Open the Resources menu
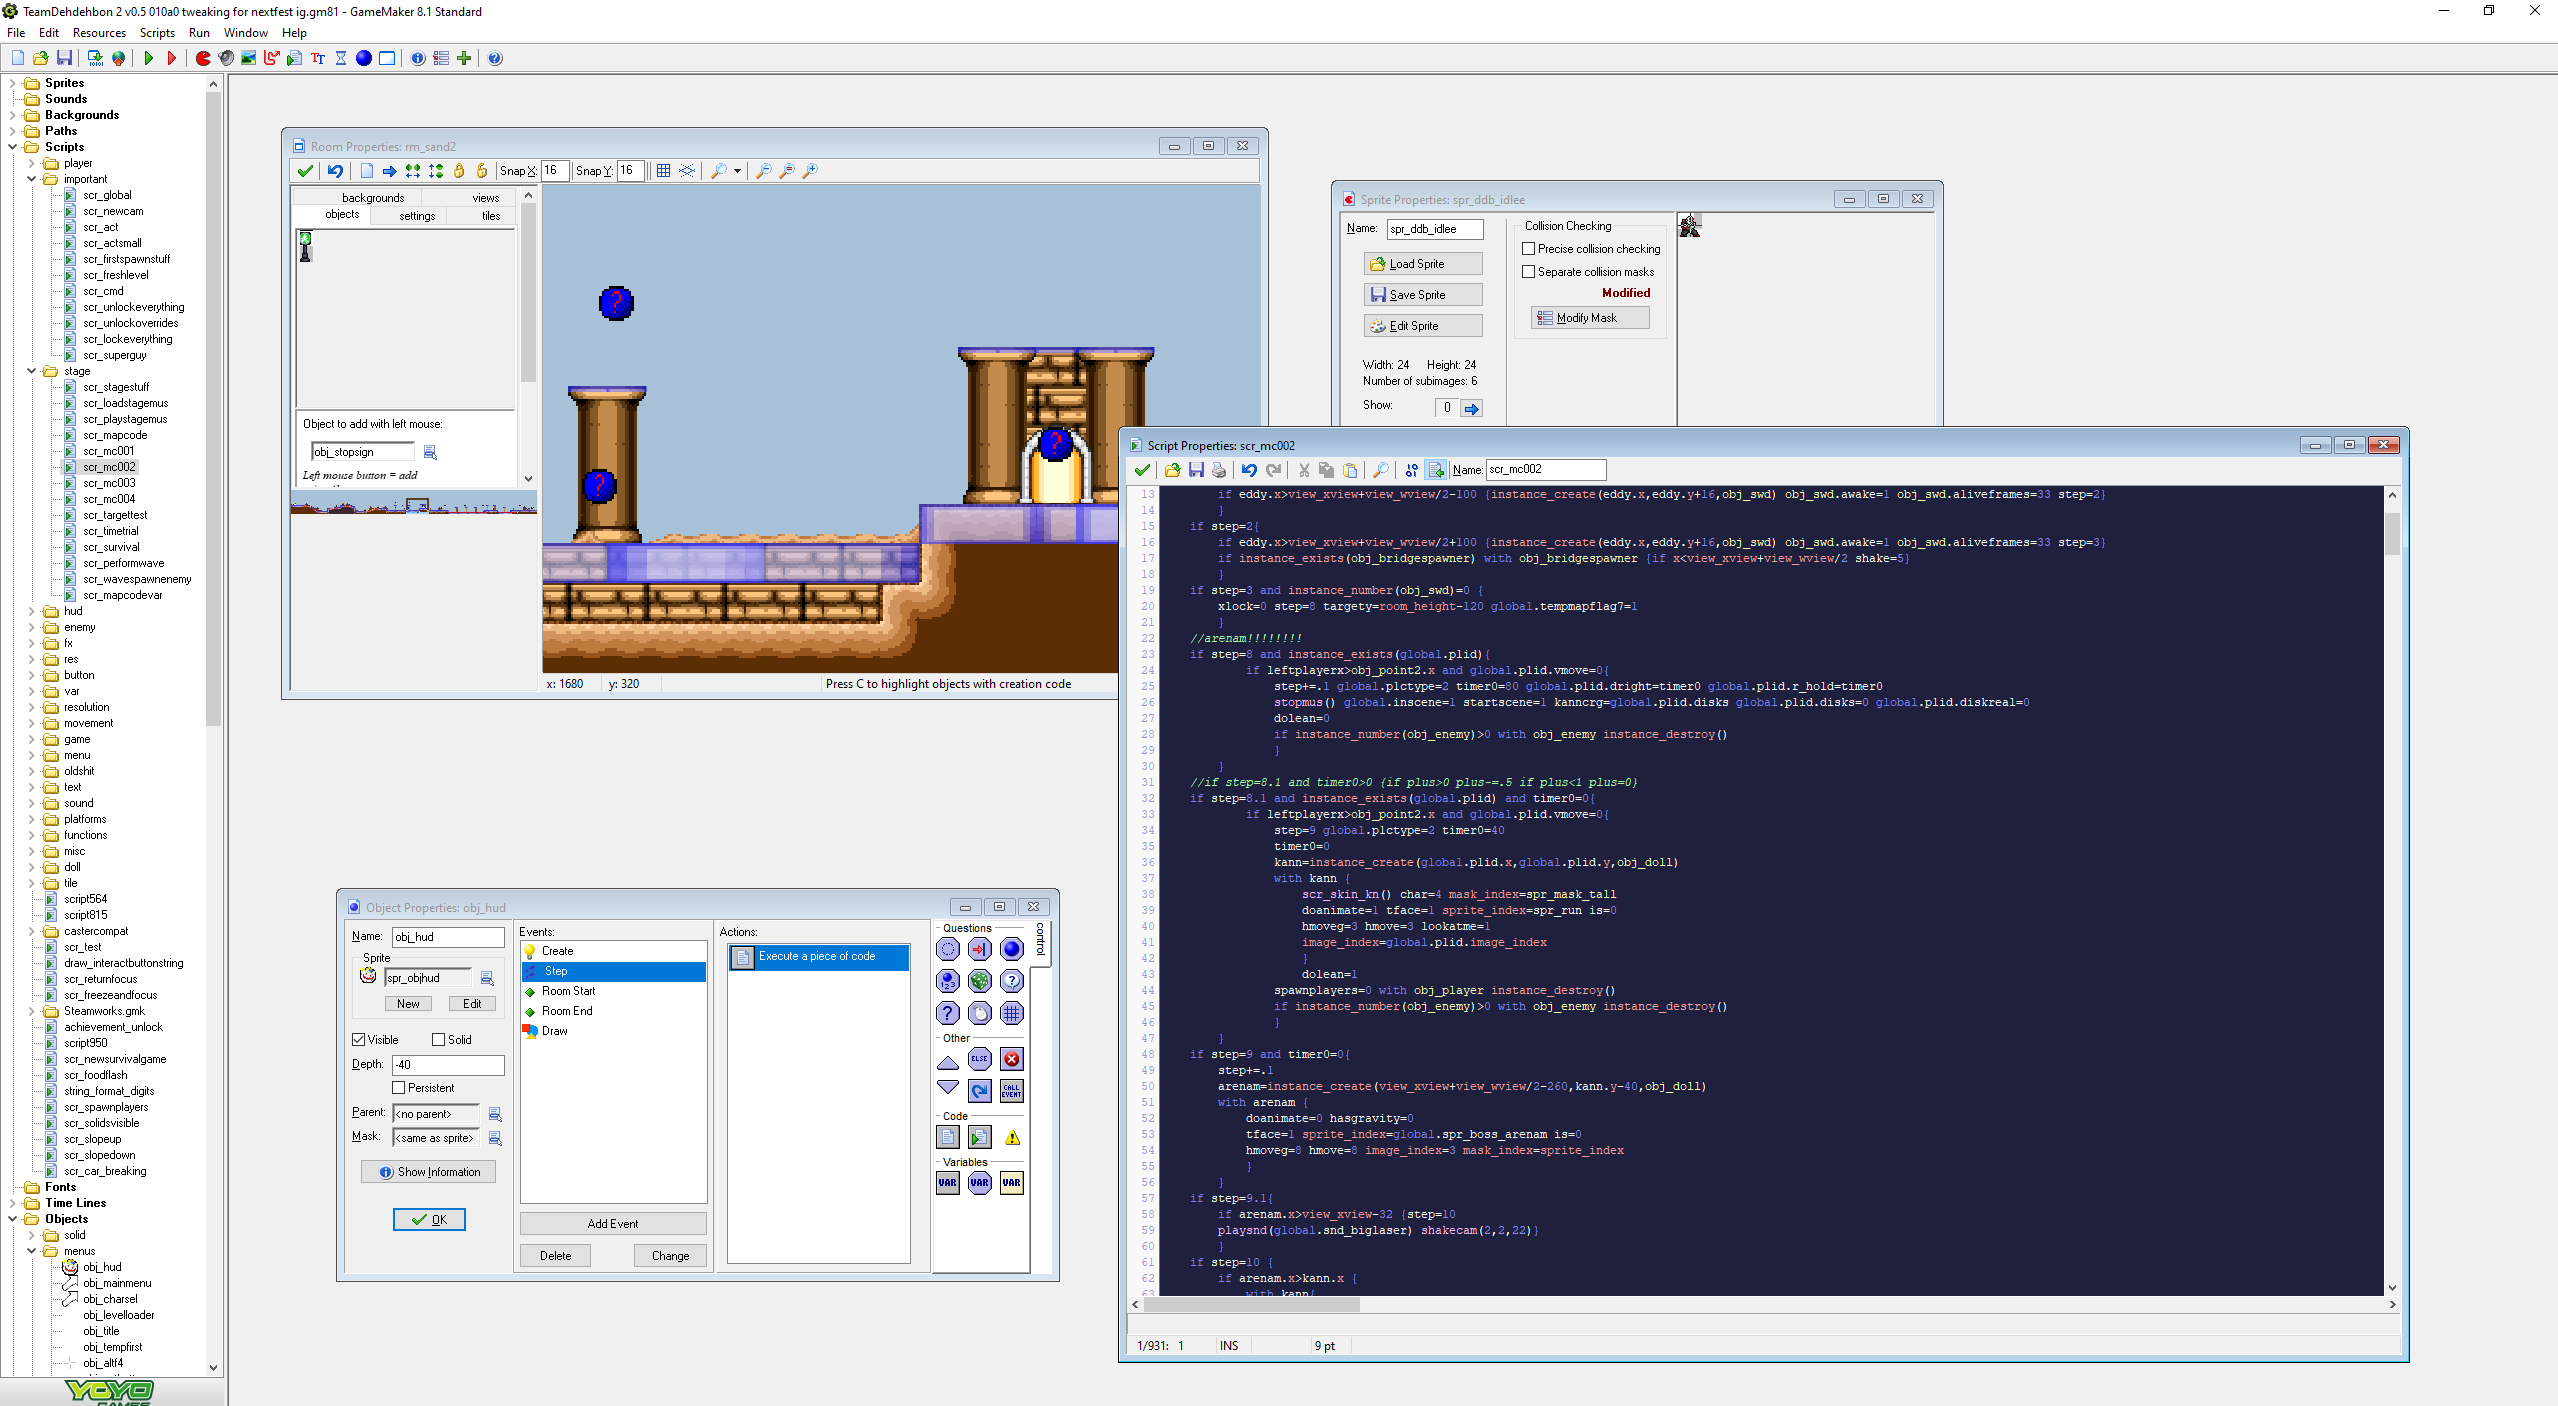 pos(99,33)
